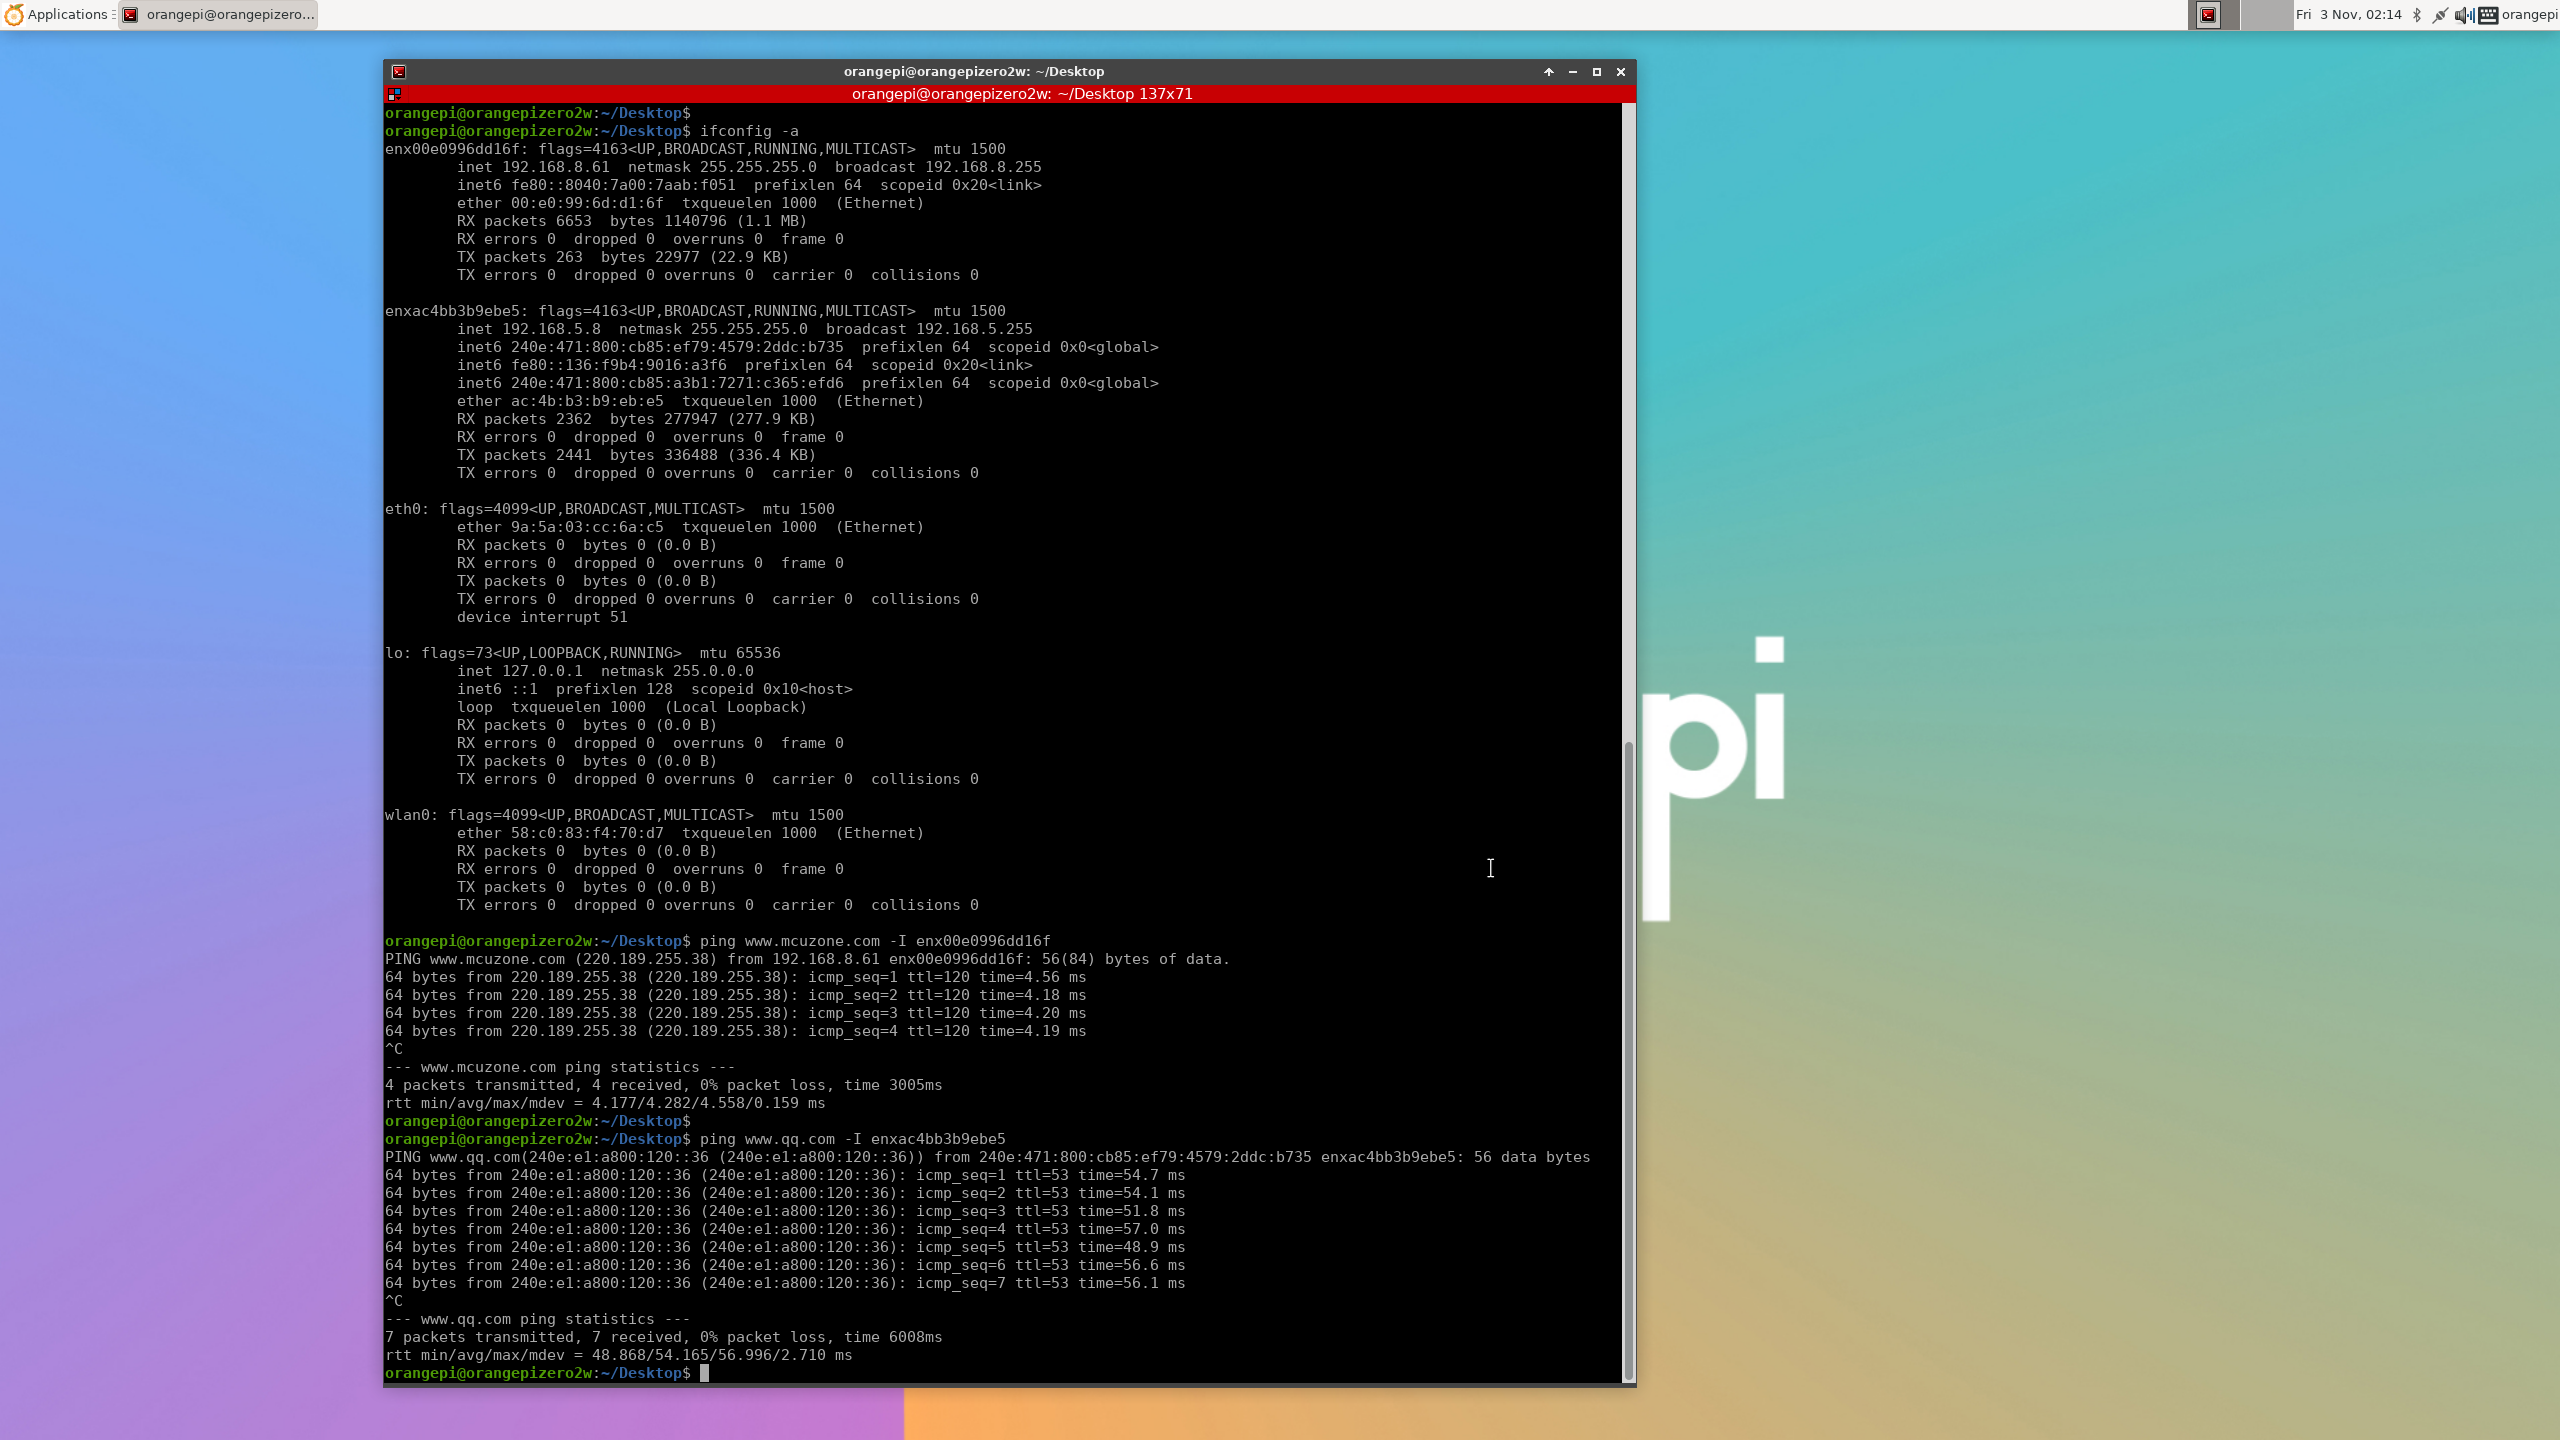This screenshot has height=1440, width=2560.
Task: Open the terminal window menu icon in the title bar
Action: pyautogui.click(x=398, y=72)
